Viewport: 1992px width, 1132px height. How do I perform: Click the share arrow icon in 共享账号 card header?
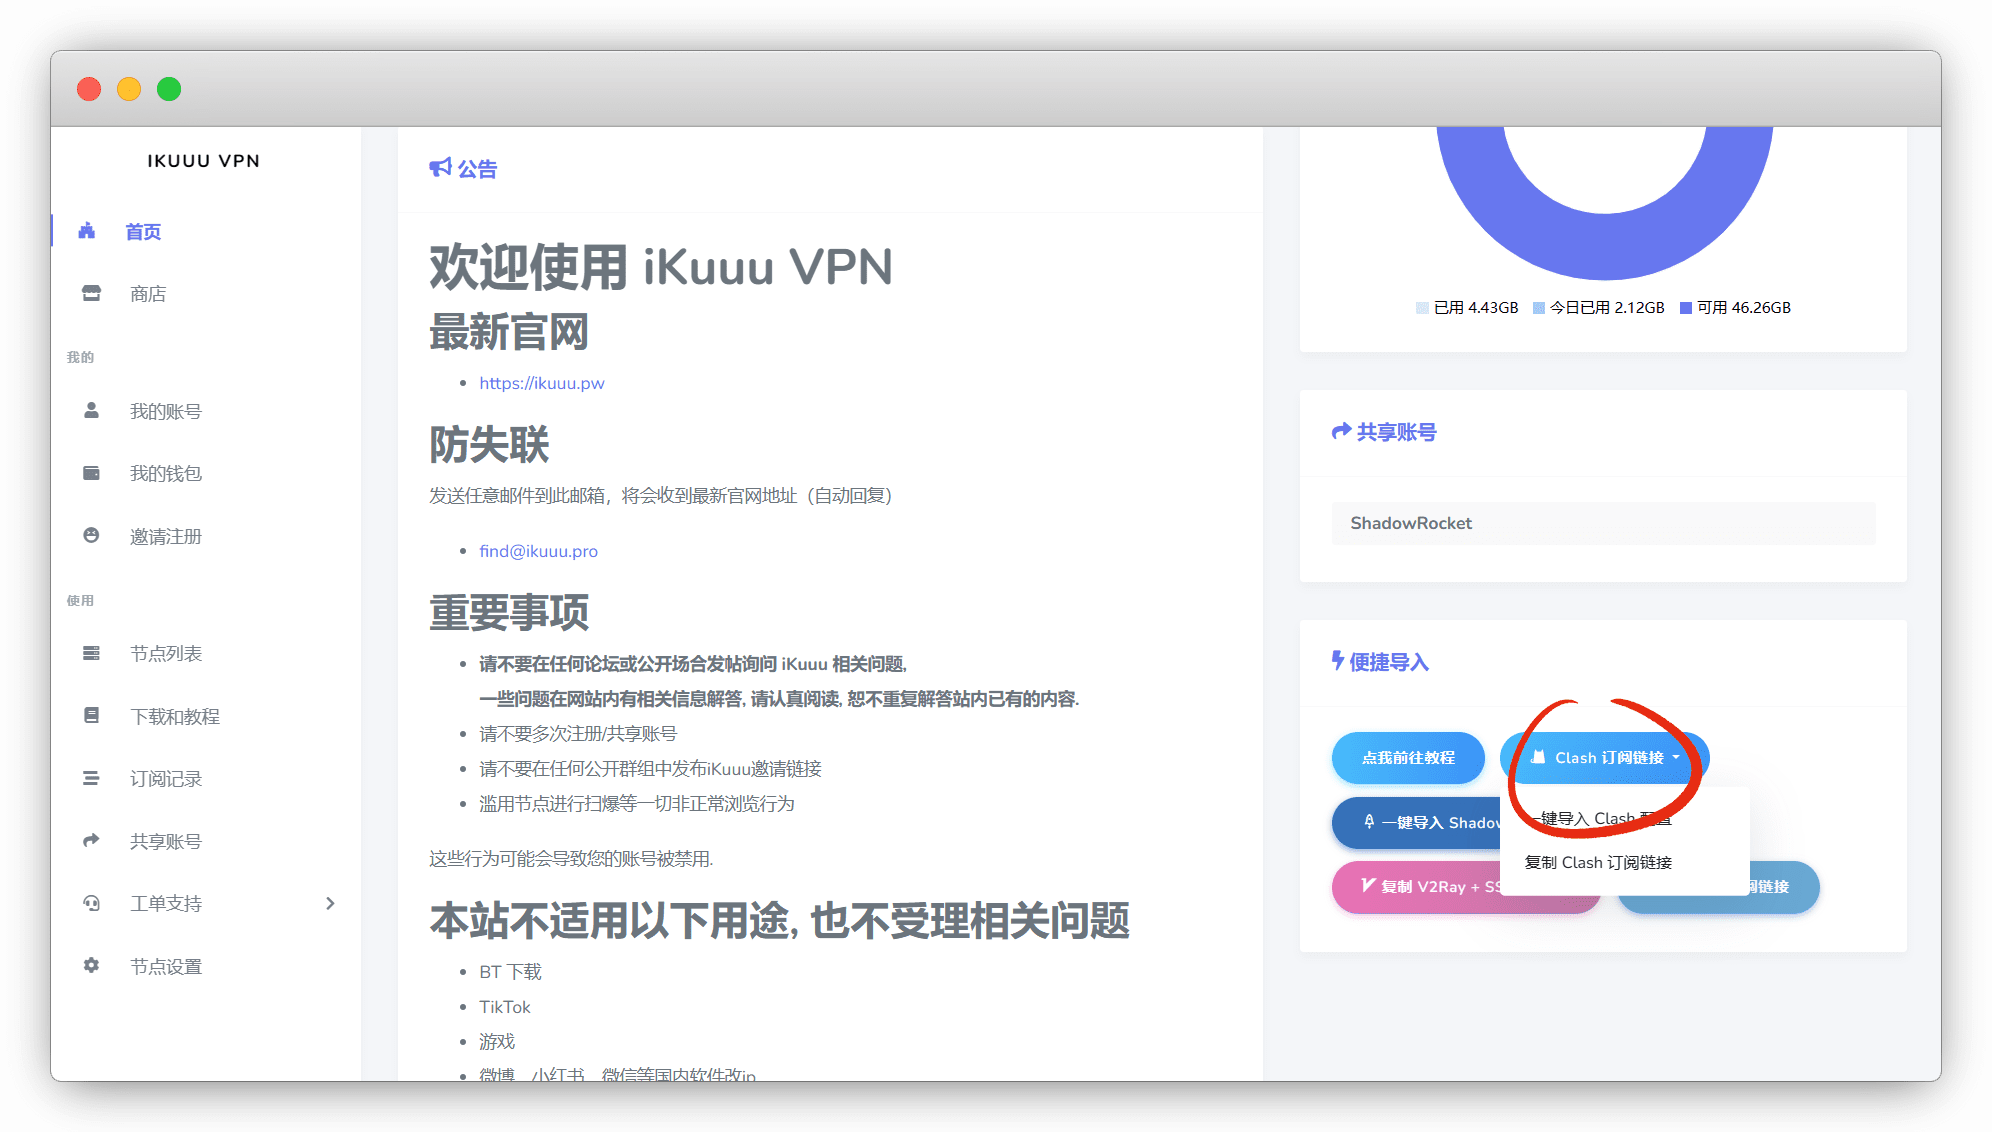1341,431
